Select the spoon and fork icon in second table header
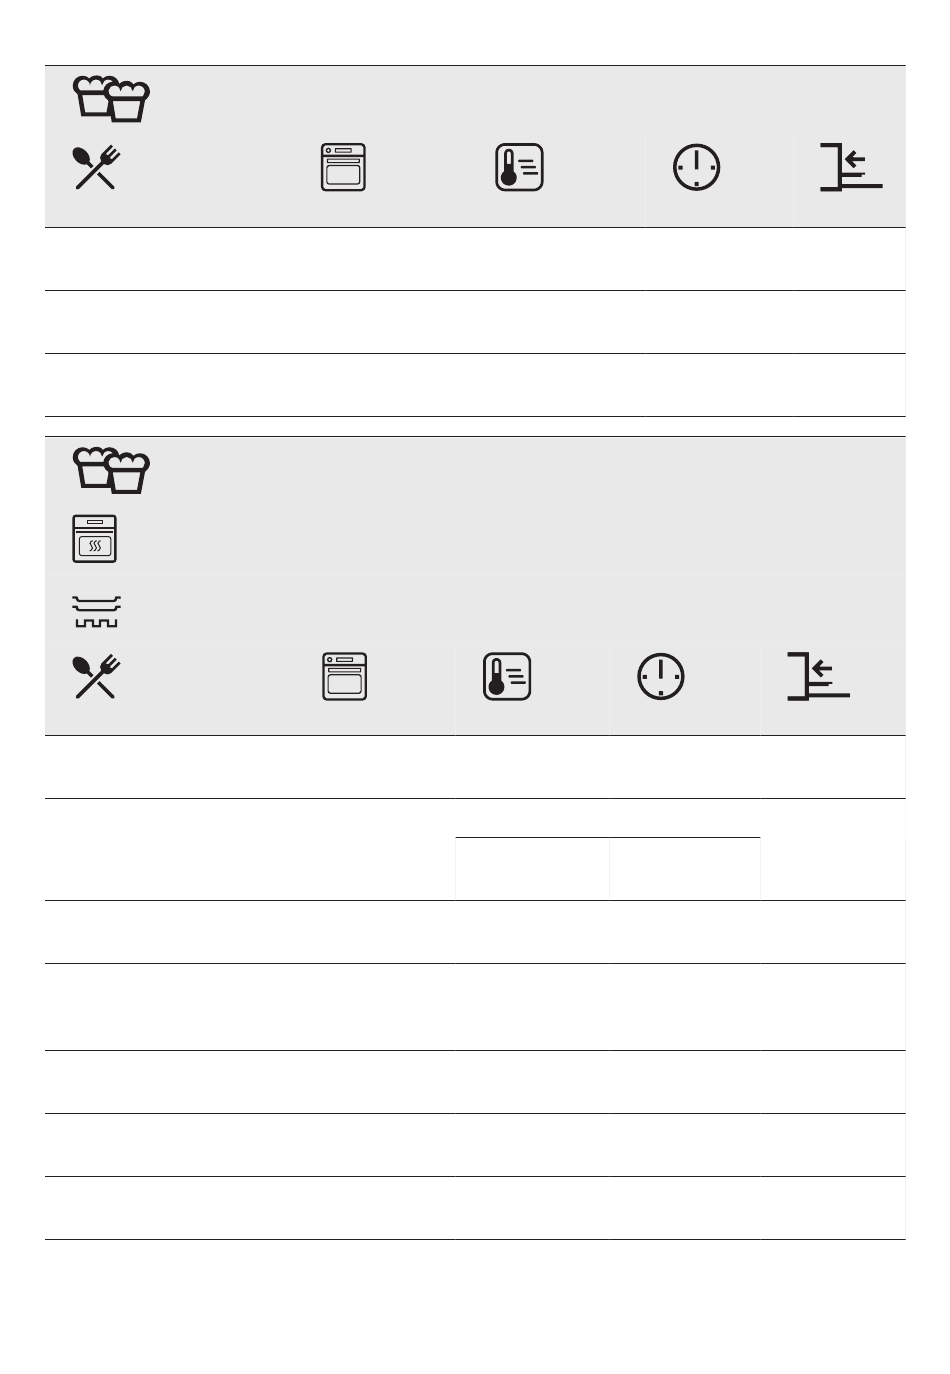Image resolution: width=950 pixels, height=1374 pixels. [x=97, y=676]
